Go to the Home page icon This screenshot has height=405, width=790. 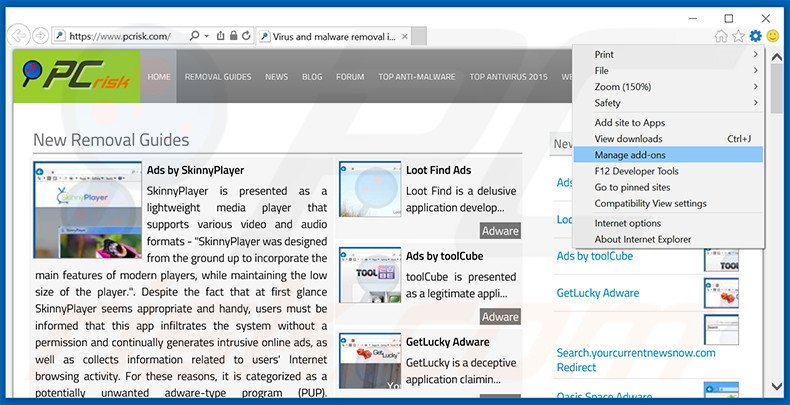tap(721, 36)
